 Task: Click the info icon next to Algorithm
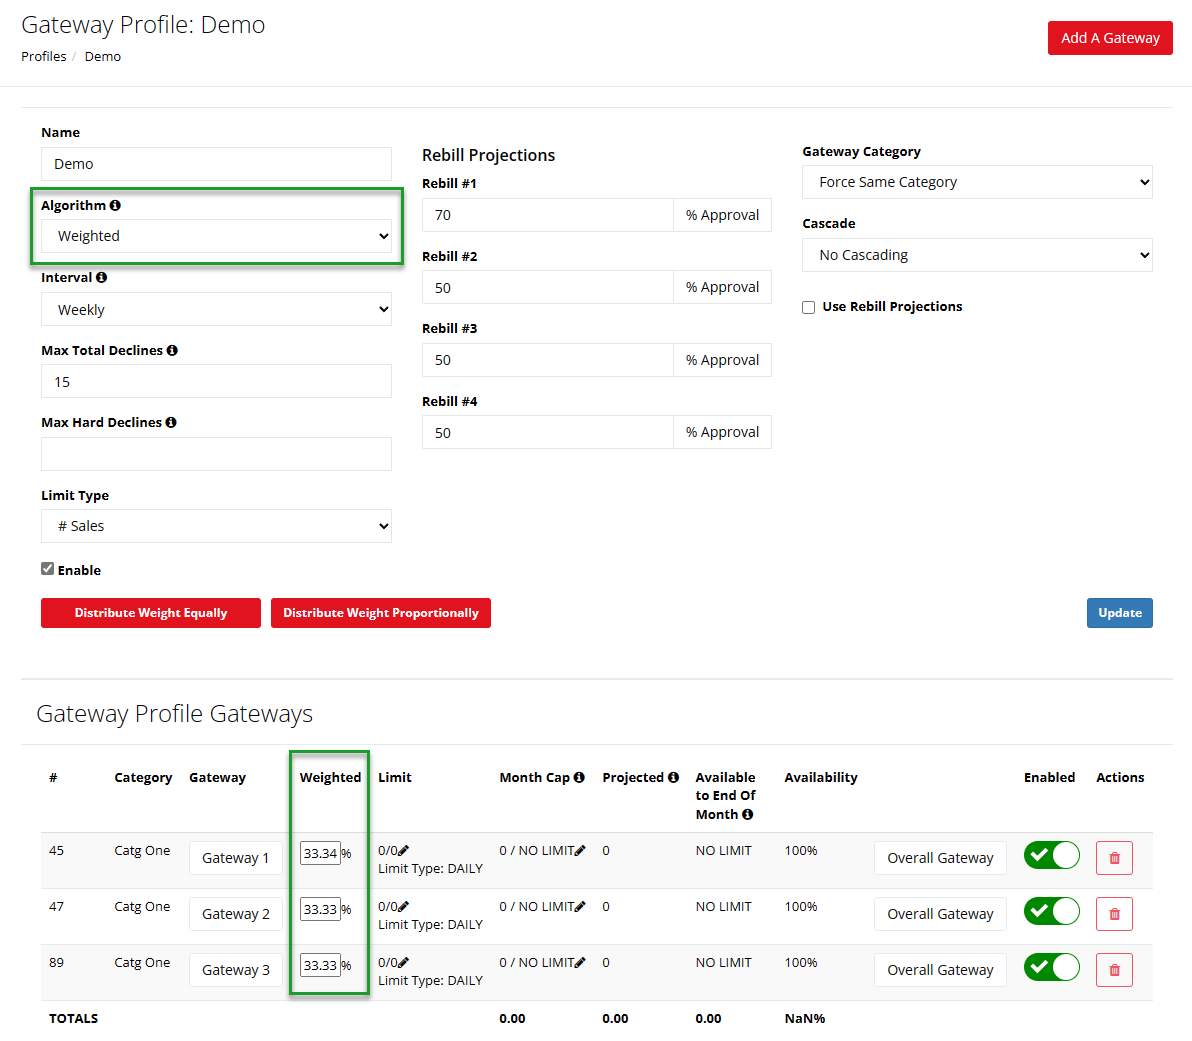(x=115, y=205)
